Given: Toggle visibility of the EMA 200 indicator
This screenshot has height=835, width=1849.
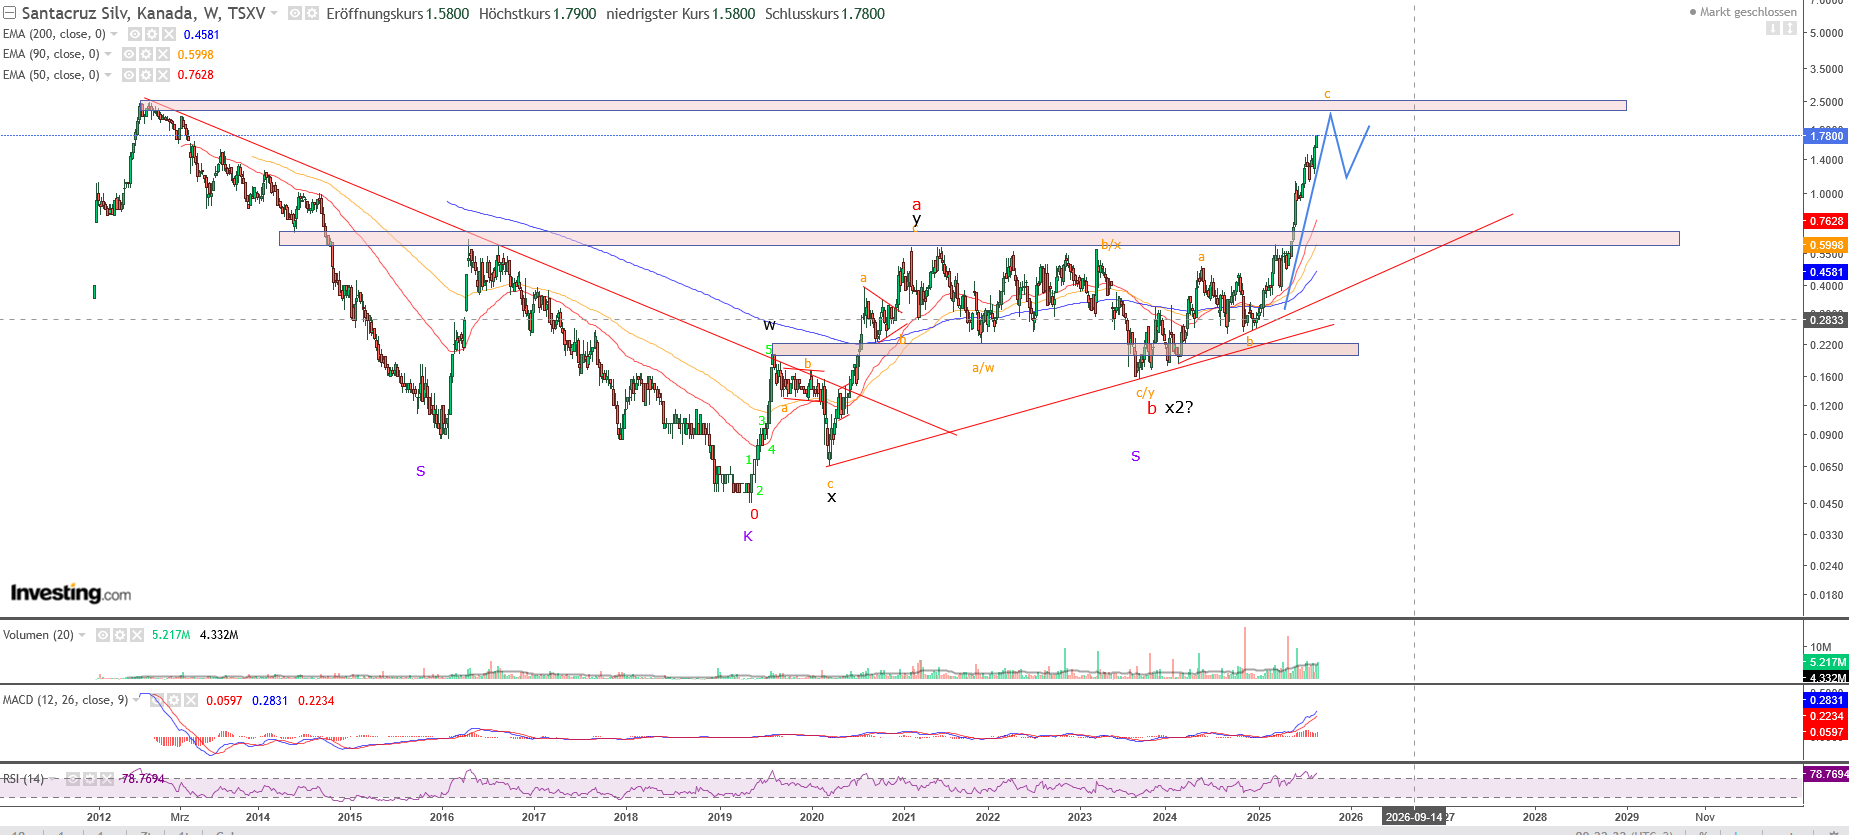Looking at the screenshot, I should (x=135, y=34).
